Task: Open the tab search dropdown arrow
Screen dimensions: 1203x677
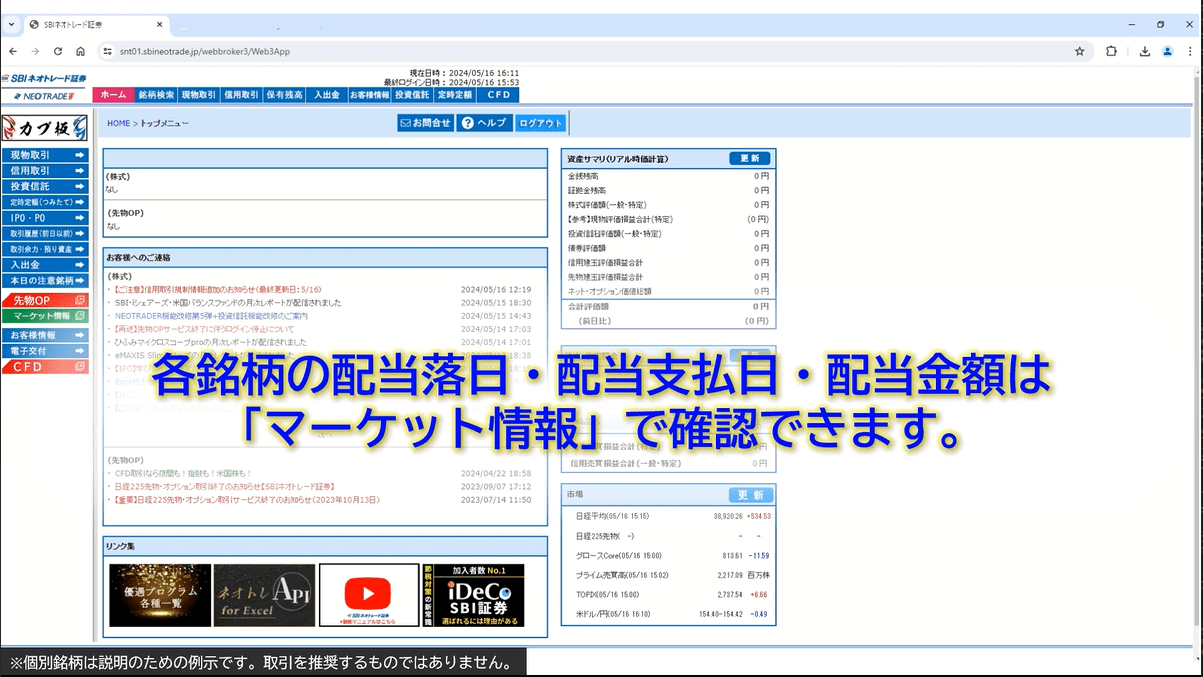Action: click(x=11, y=24)
